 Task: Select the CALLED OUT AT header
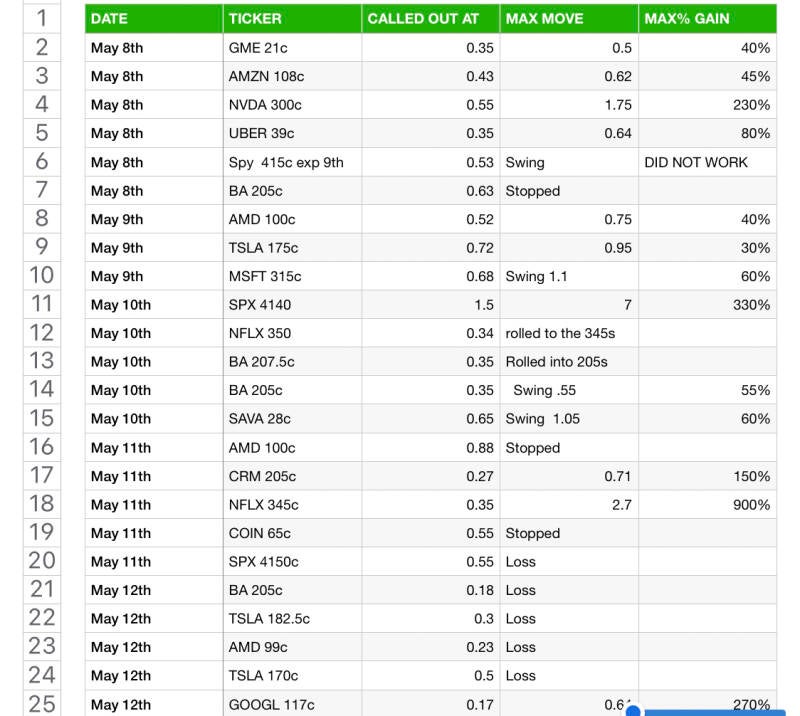[430, 18]
